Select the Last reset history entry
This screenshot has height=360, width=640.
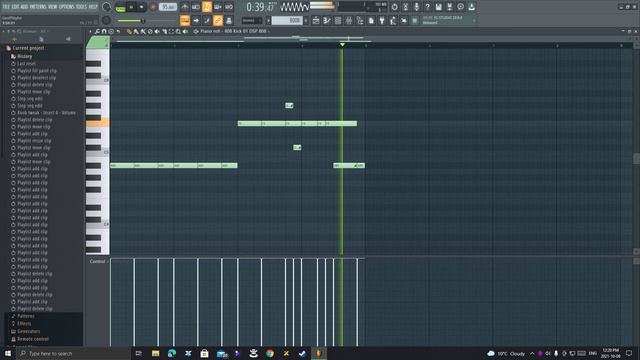coord(27,64)
